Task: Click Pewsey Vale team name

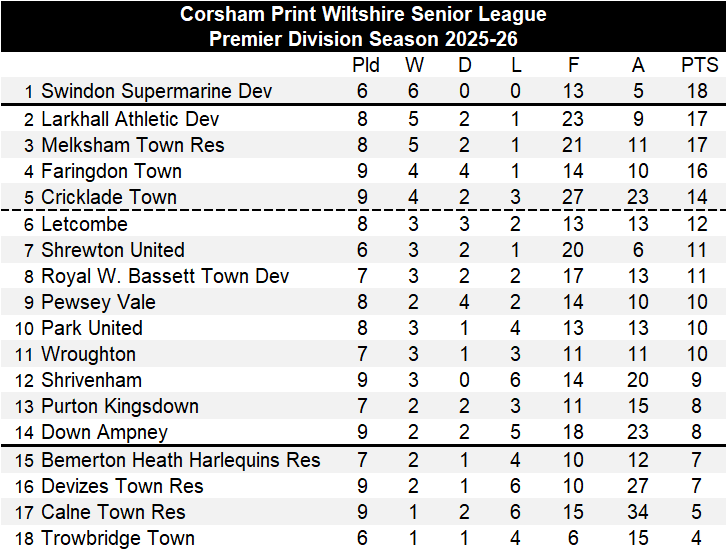Action: click(98, 302)
